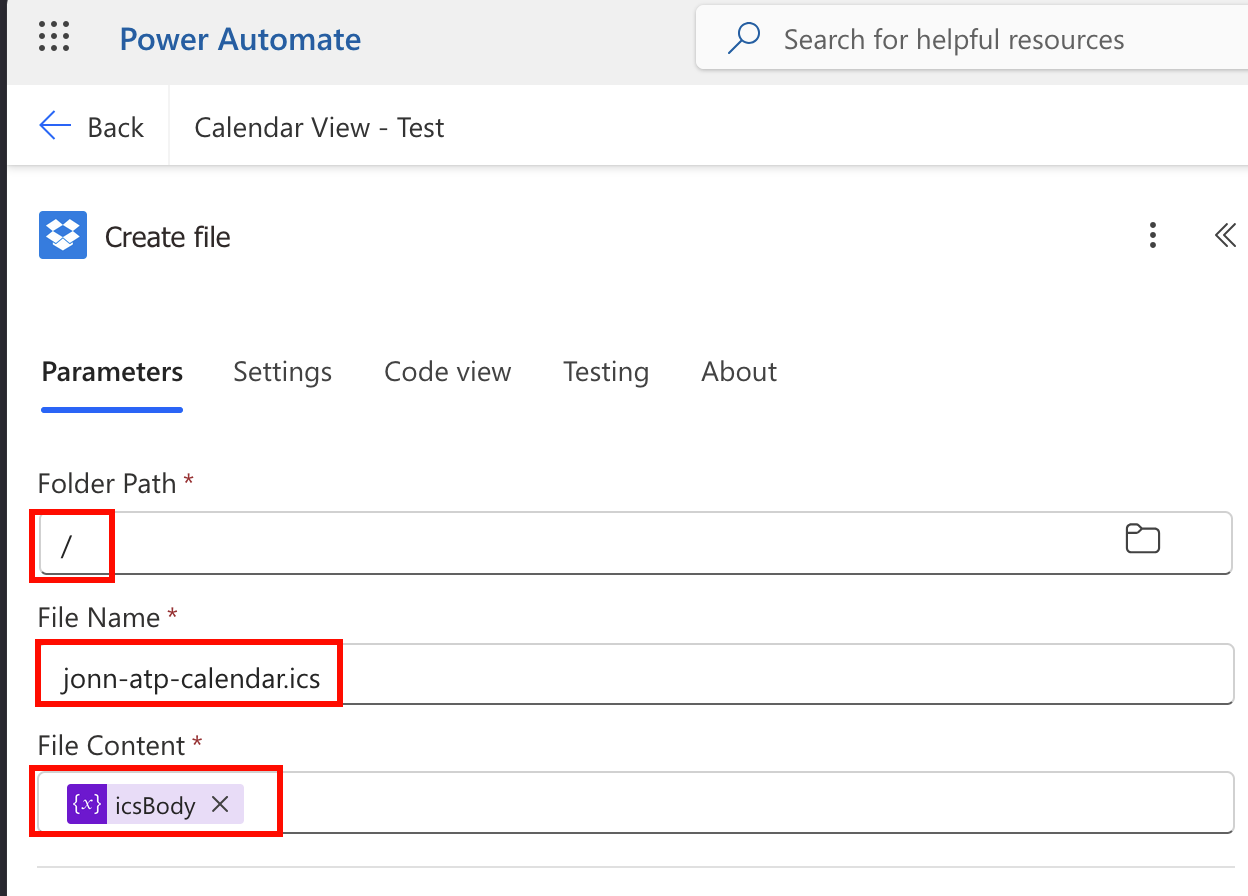Viewport: 1248px width, 896px height.
Task: Click the File Name field
Action: (x=635, y=674)
